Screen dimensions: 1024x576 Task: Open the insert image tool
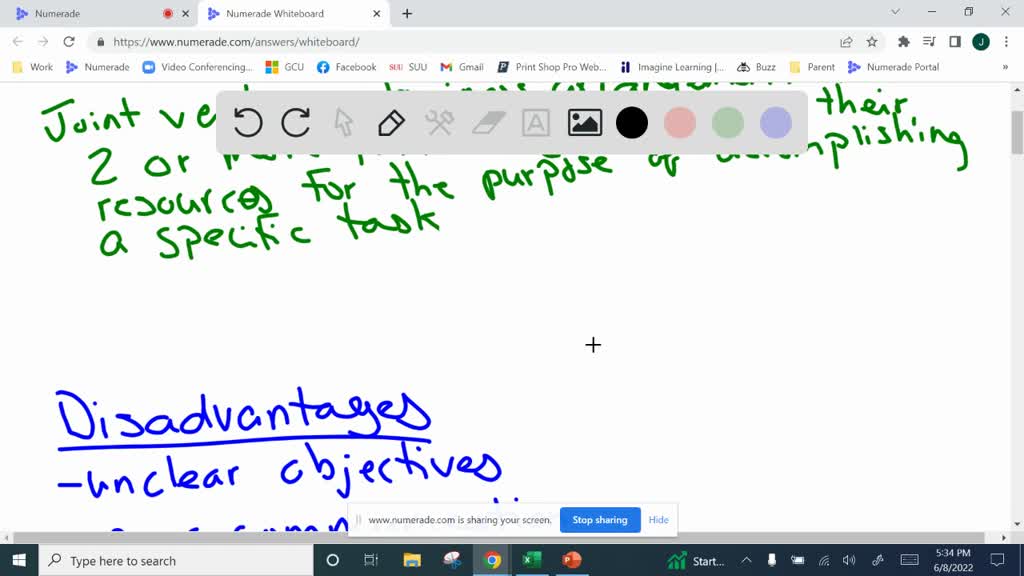(x=584, y=123)
